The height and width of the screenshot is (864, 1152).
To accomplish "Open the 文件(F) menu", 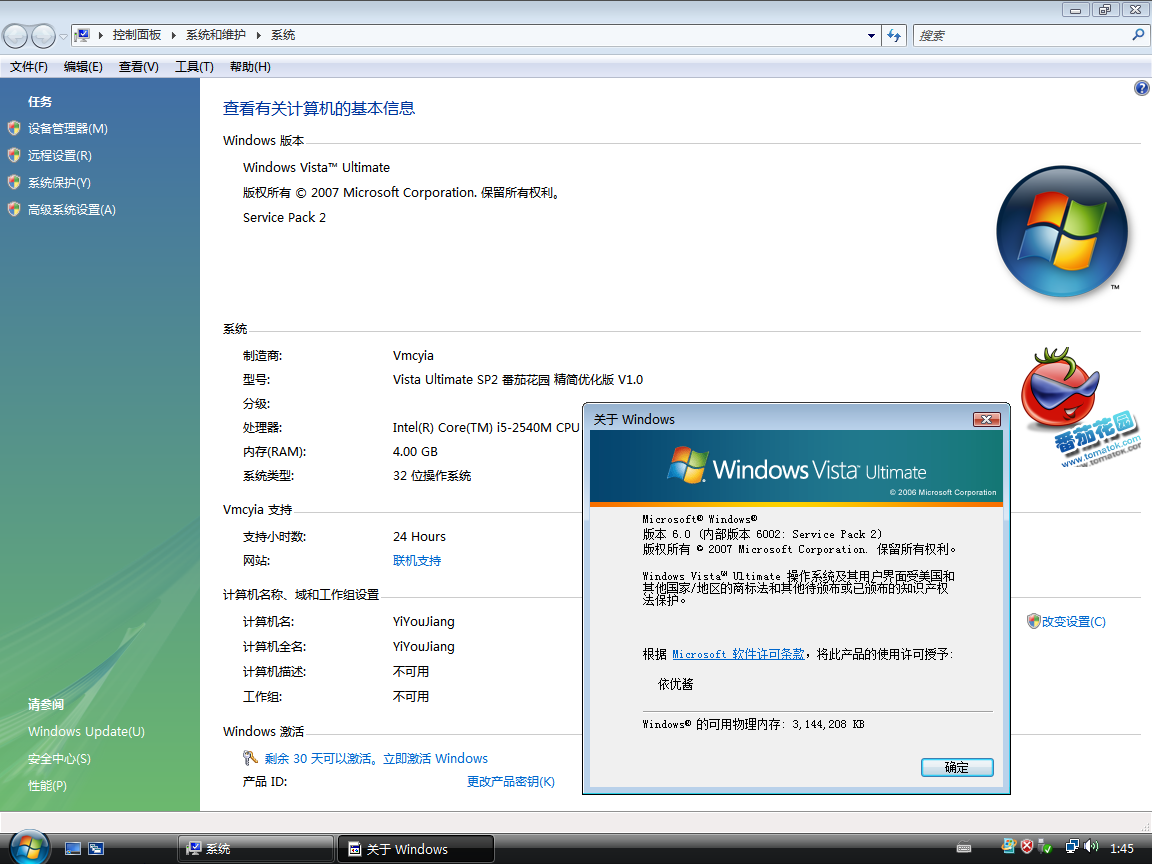I will click(29, 67).
